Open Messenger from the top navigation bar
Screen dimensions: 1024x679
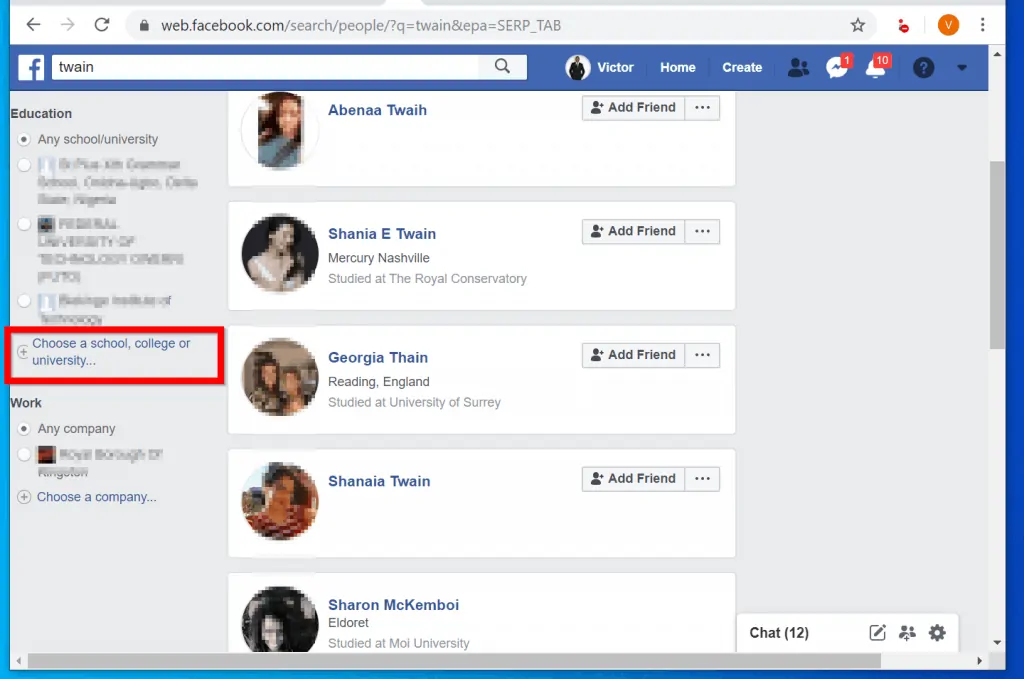click(836, 67)
